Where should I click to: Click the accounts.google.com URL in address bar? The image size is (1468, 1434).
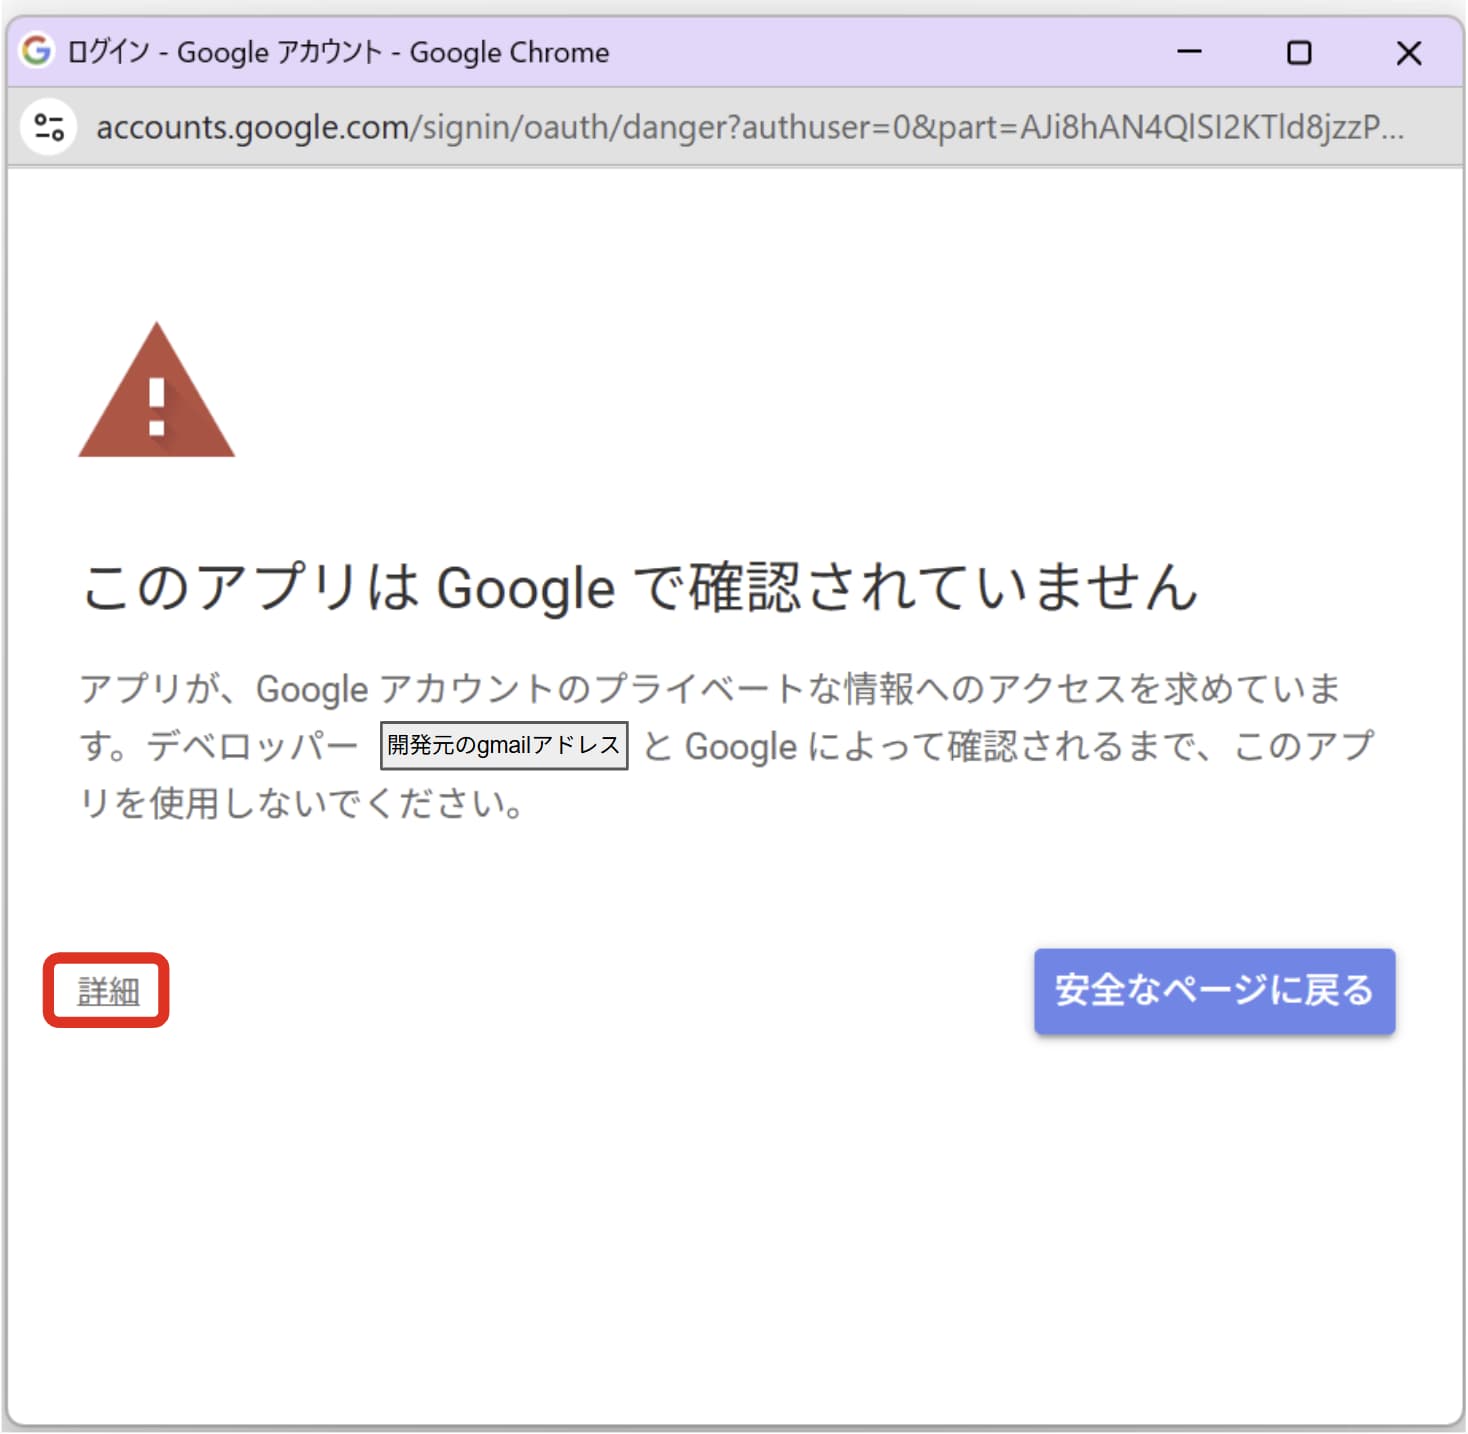(750, 127)
